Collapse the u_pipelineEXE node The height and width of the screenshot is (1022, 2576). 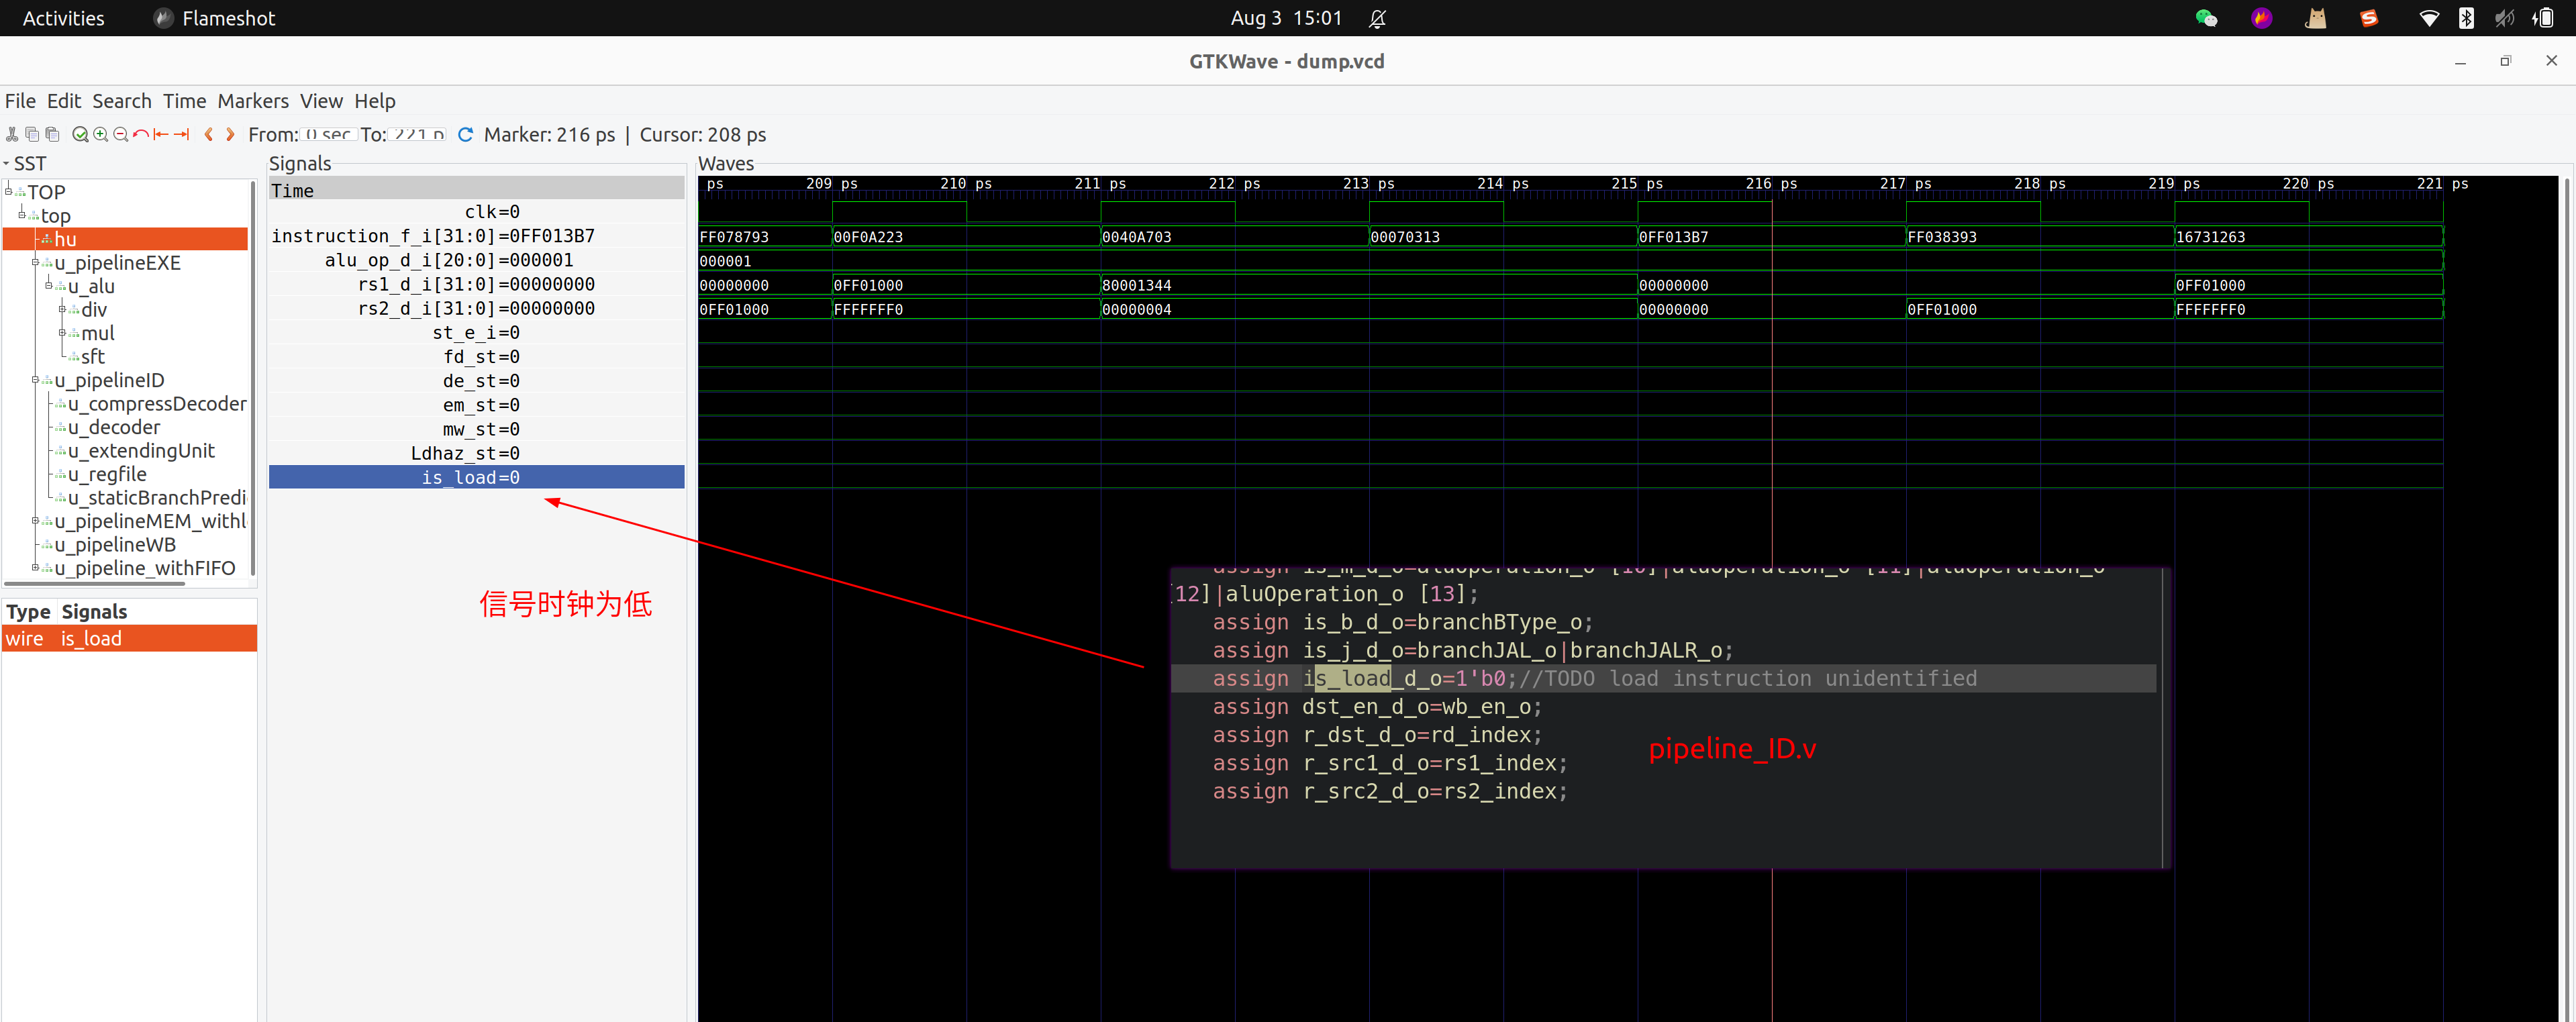coord(35,261)
